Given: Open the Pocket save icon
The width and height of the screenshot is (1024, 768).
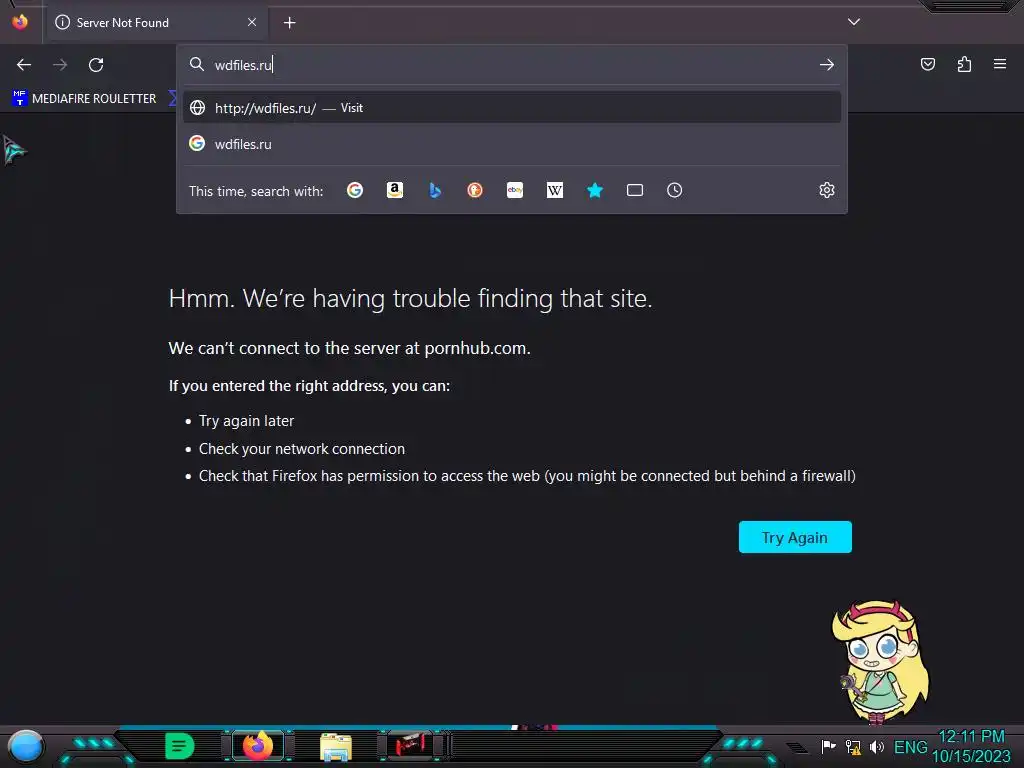Looking at the screenshot, I should [x=928, y=64].
